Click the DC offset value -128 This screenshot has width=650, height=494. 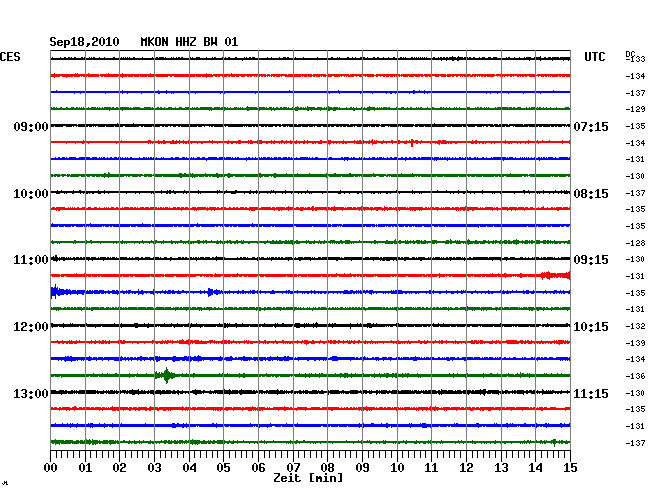click(635, 243)
